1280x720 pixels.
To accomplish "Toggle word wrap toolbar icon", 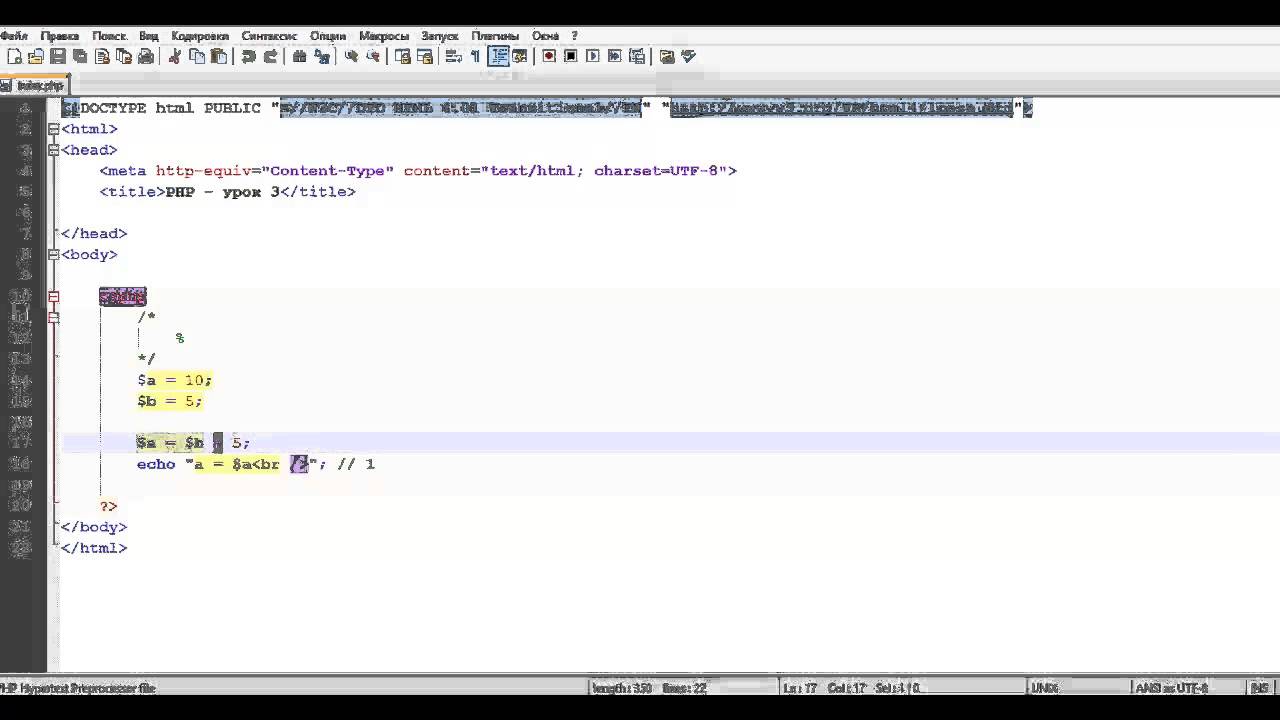I will point(453,57).
